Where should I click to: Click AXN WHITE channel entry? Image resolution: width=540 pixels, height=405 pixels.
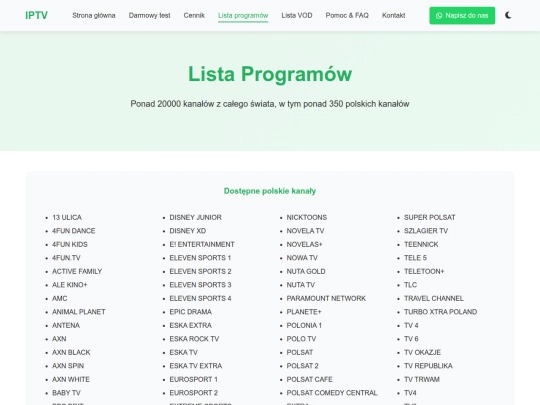71,379
